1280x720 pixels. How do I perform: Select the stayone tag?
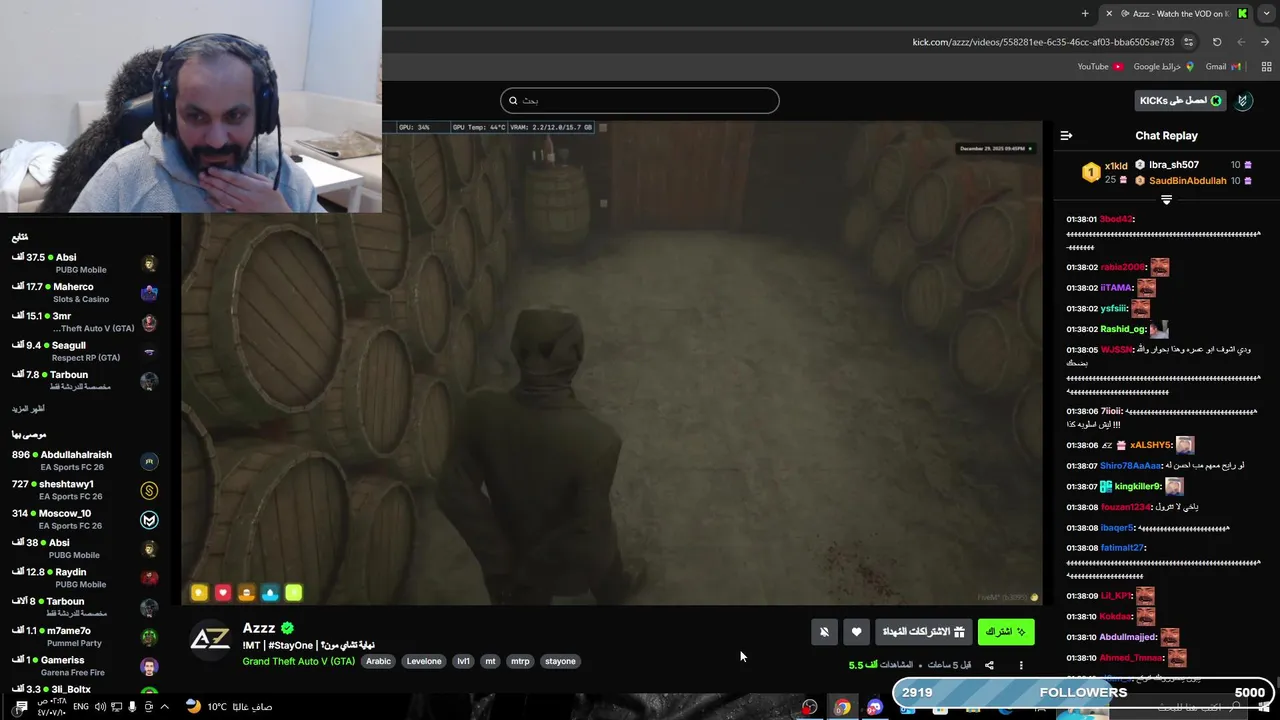click(560, 661)
